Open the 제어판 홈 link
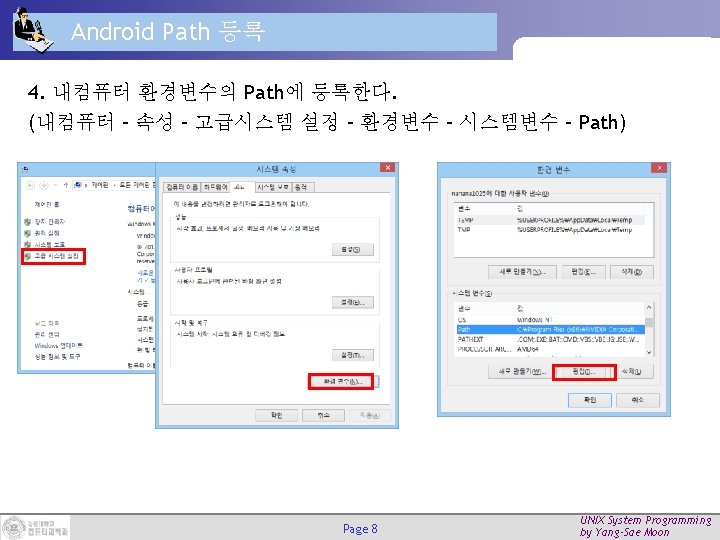 click(x=46, y=204)
